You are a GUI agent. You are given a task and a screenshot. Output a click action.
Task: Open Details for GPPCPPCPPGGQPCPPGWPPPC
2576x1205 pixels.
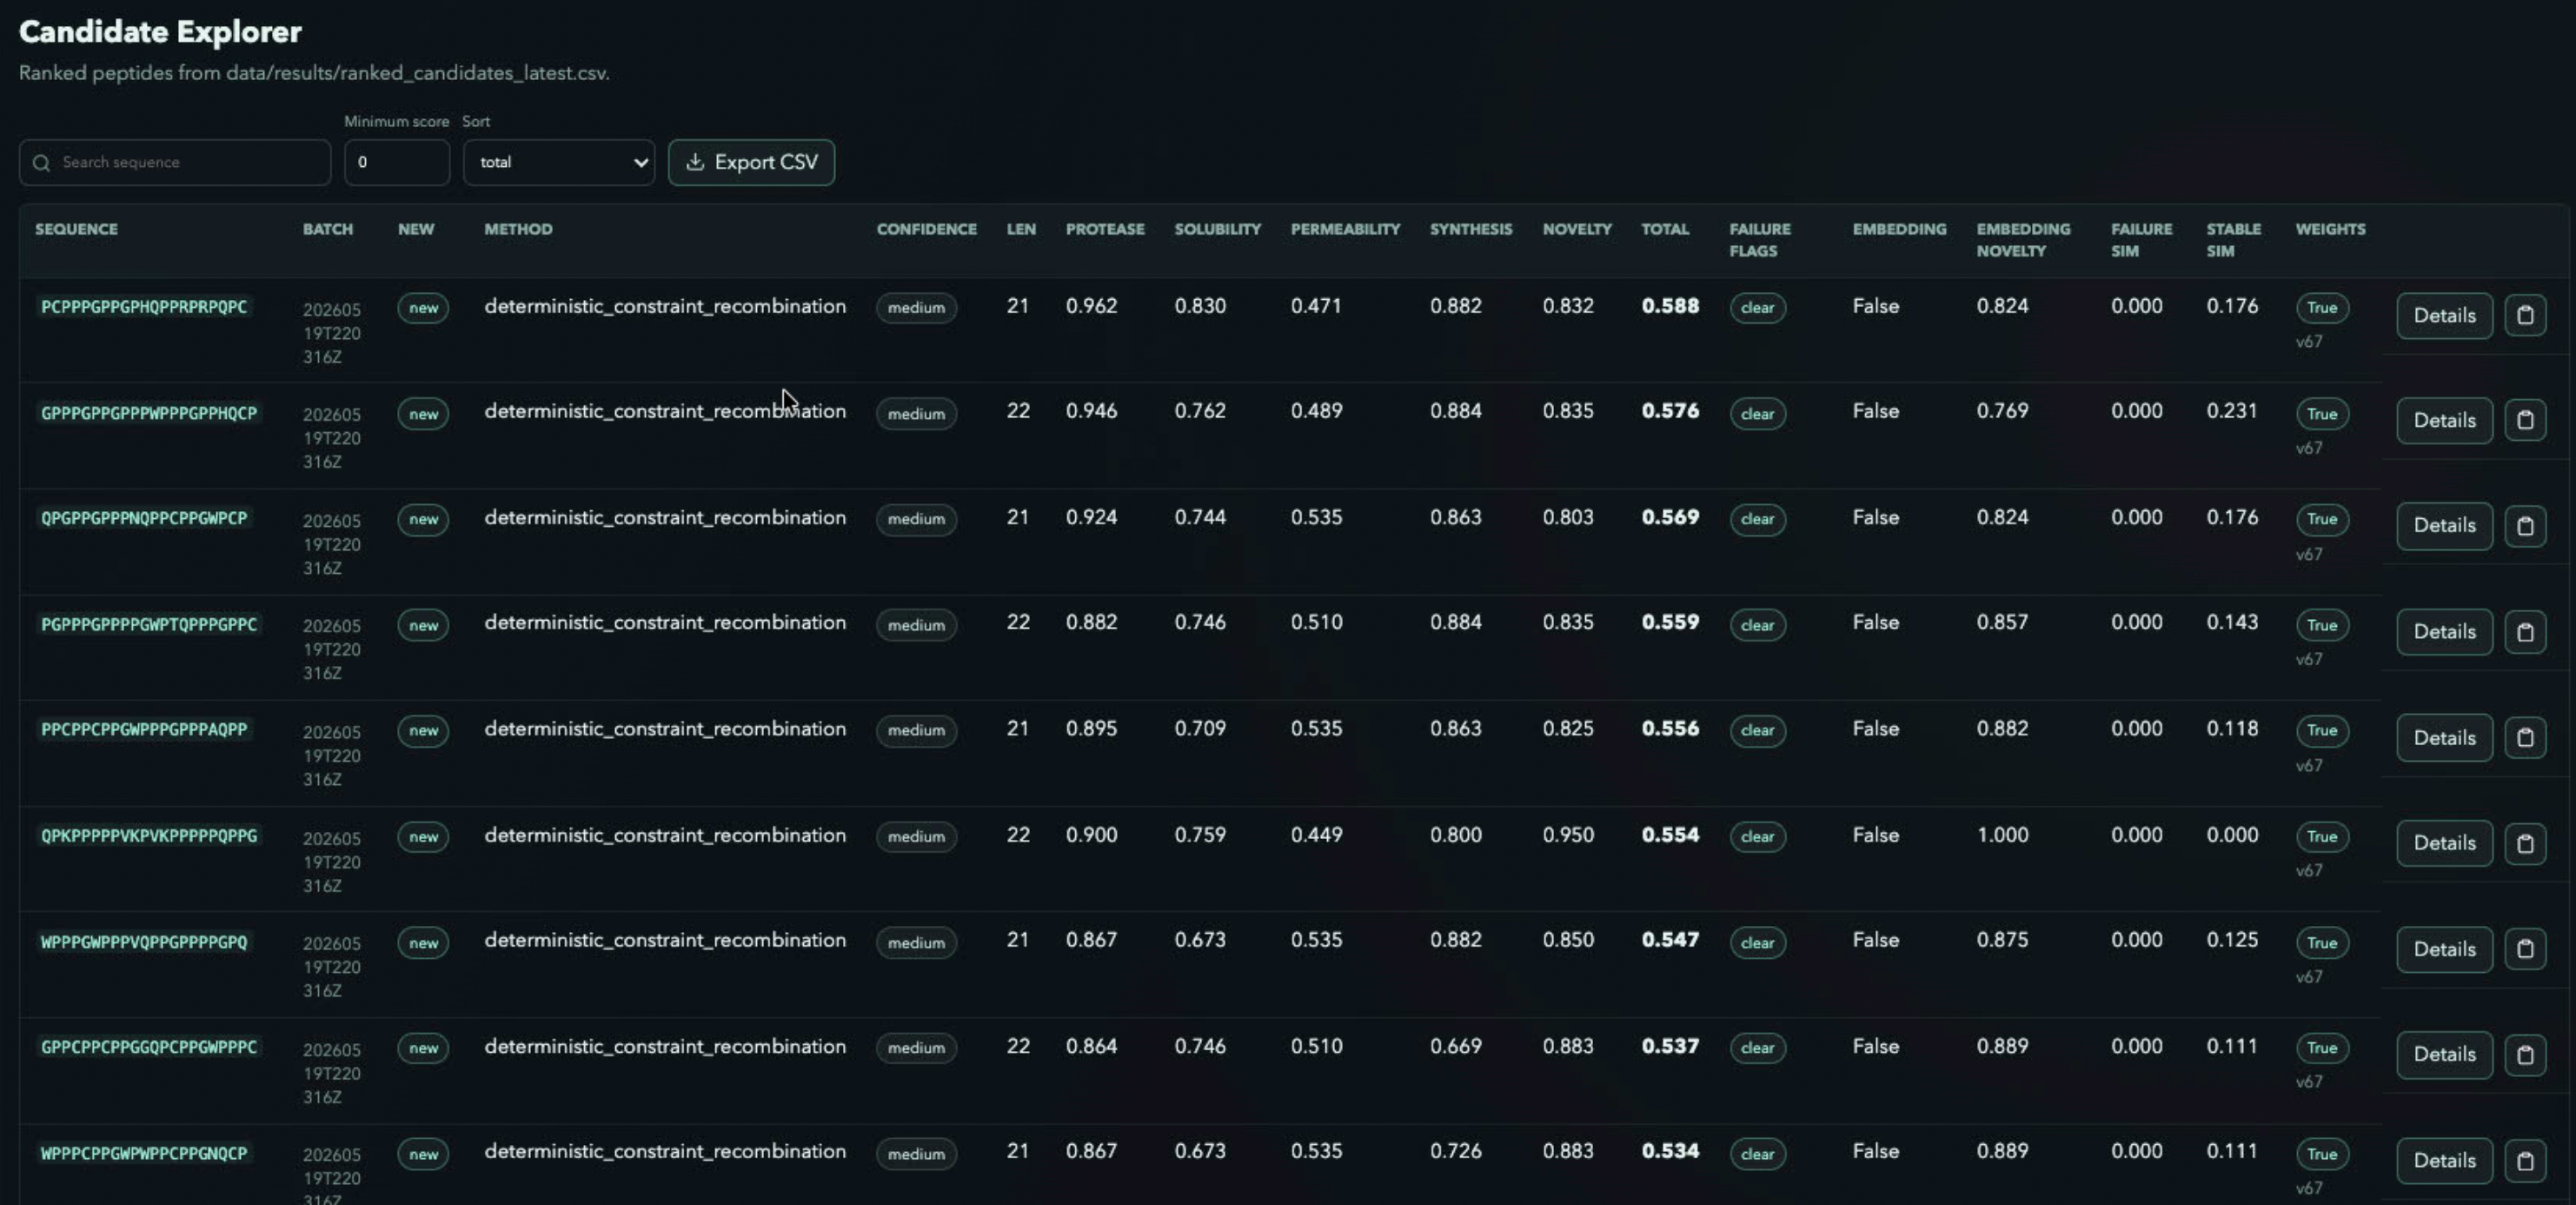[x=2444, y=1054]
